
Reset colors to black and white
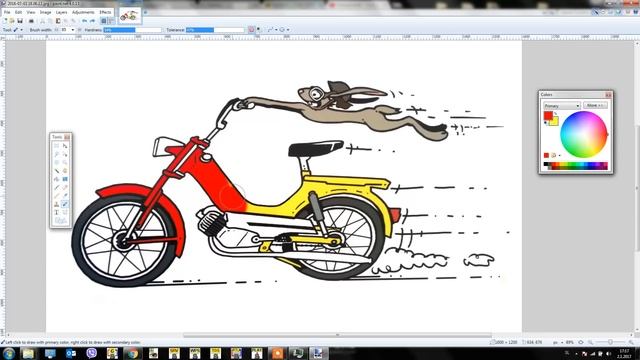point(545,122)
